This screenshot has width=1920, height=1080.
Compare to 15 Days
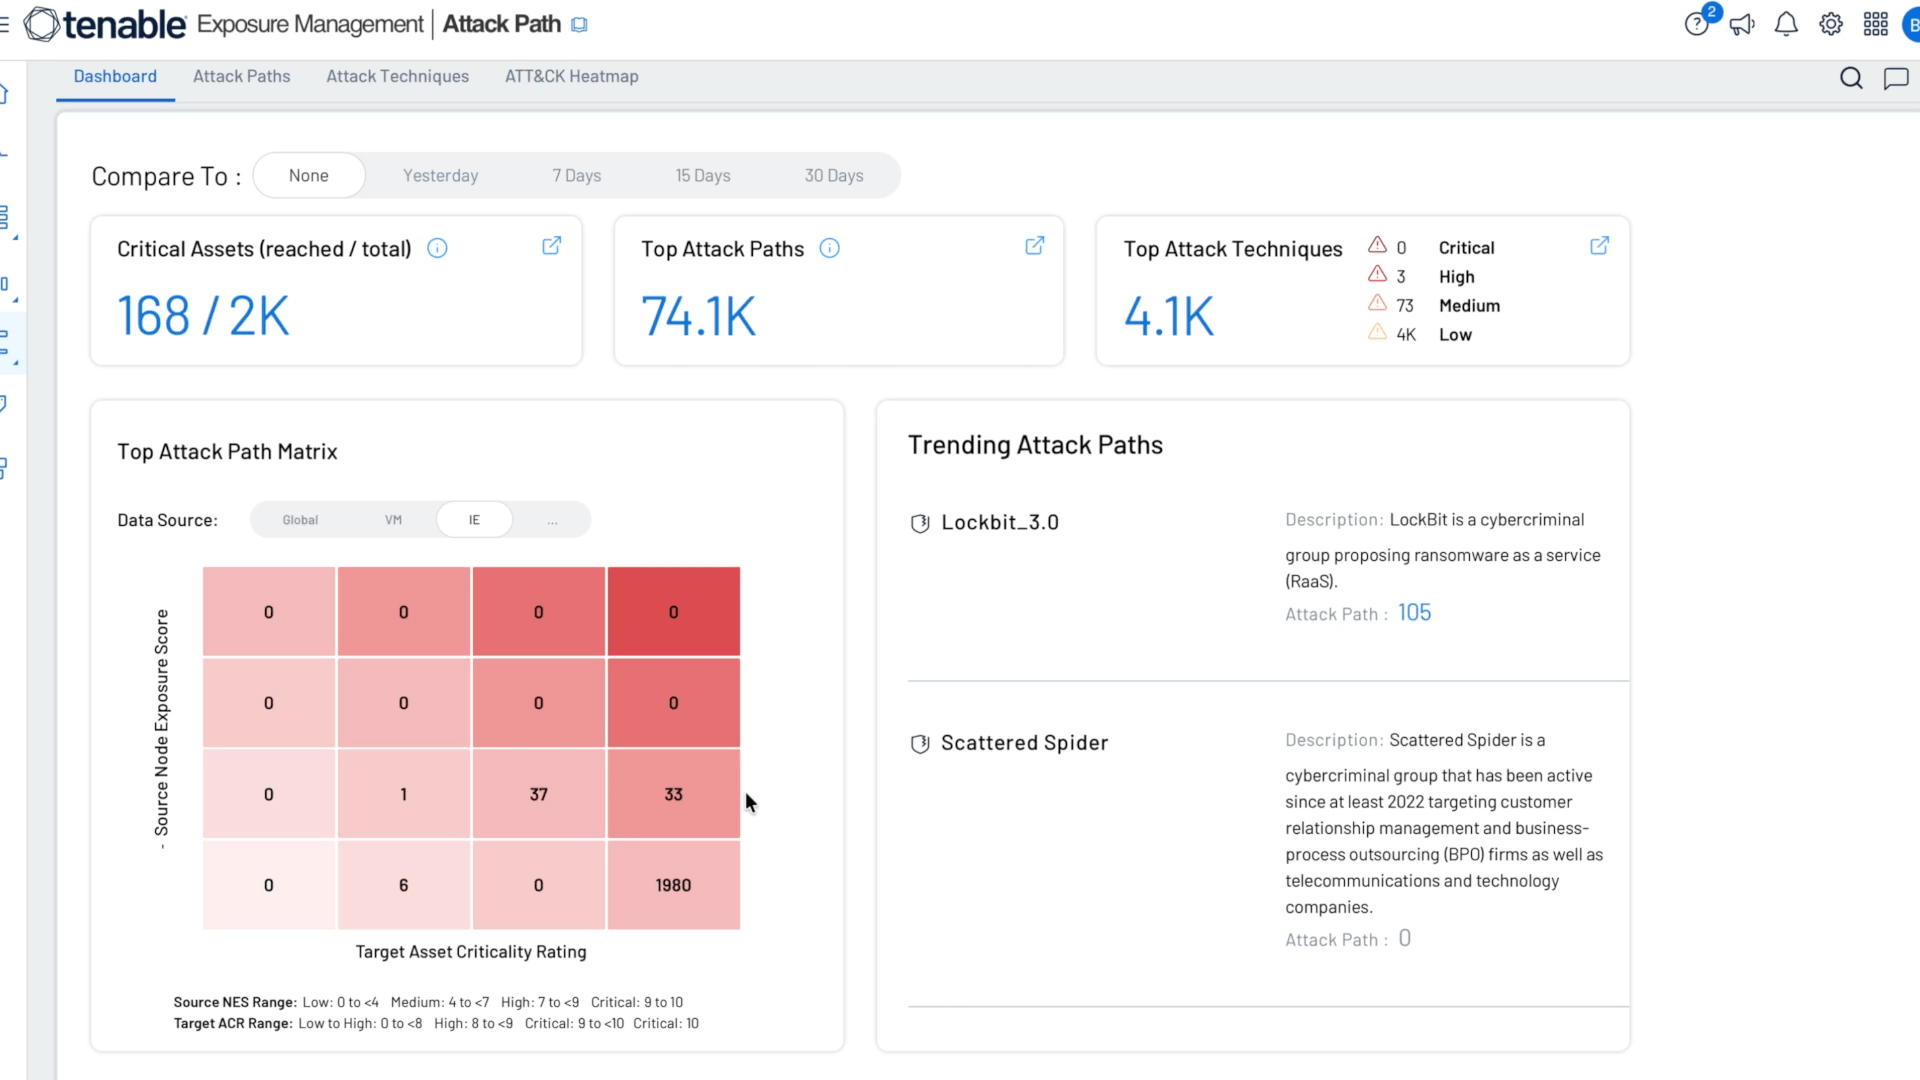coord(703,176)
